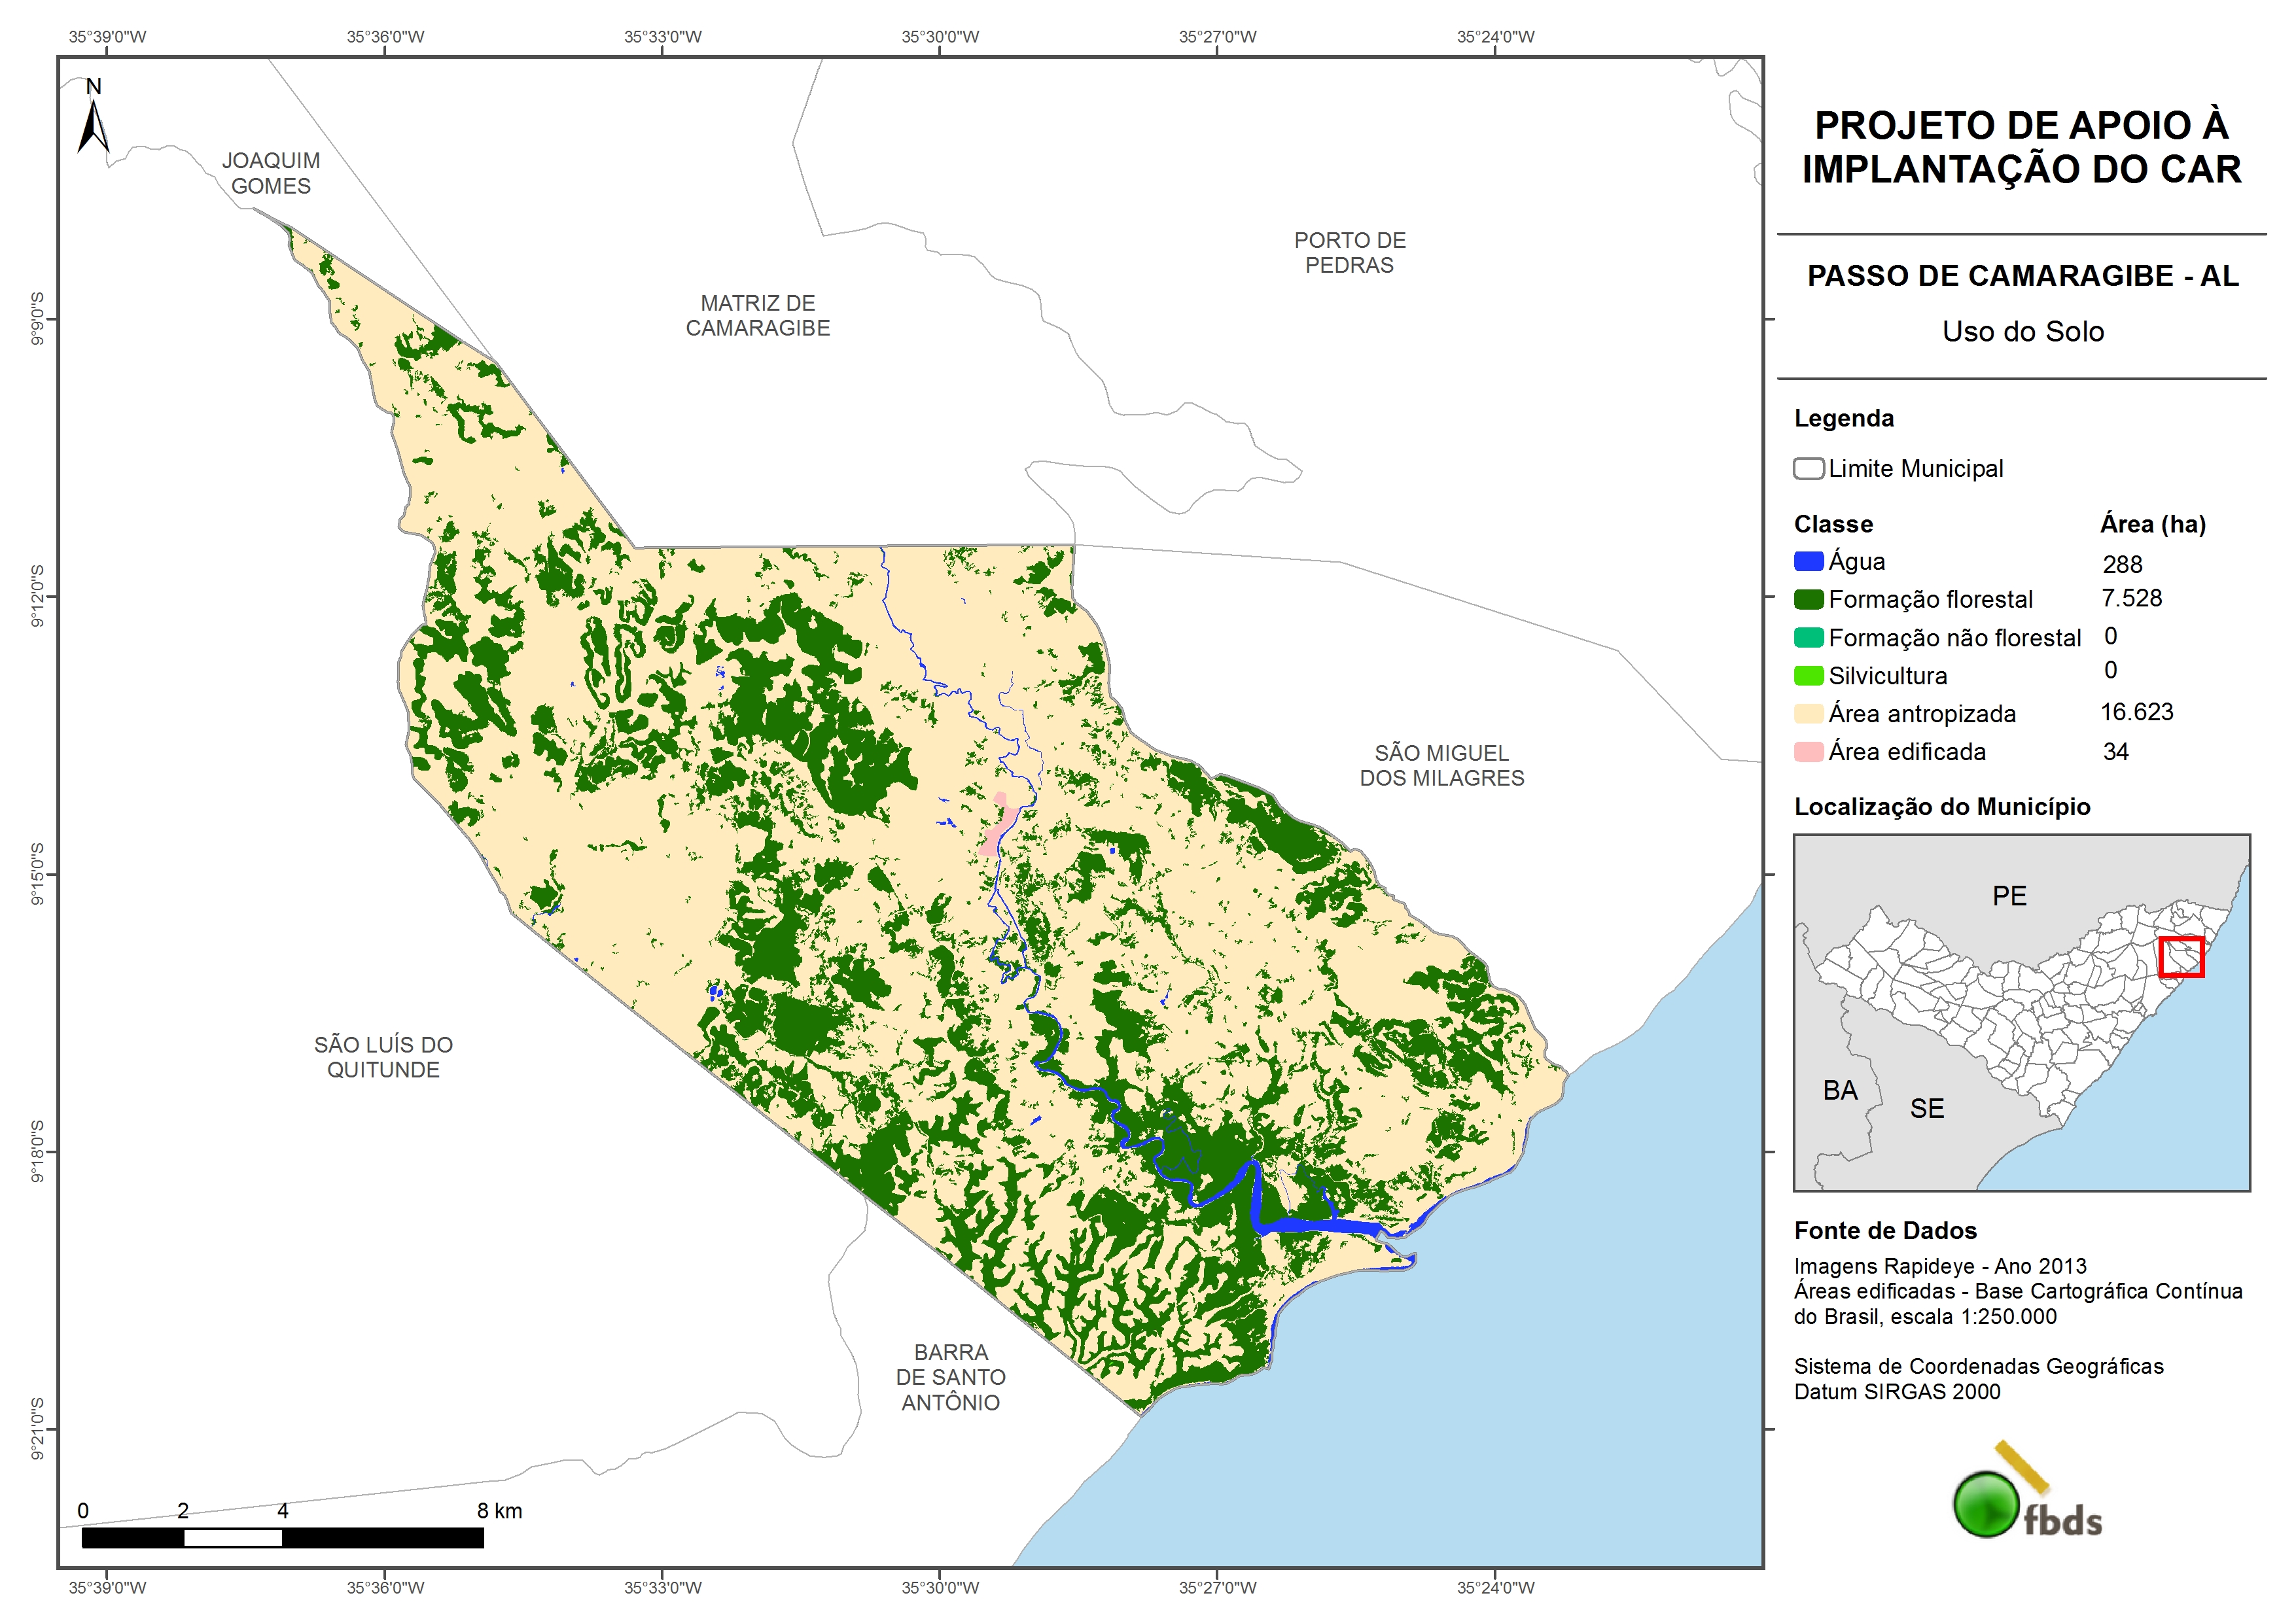Click the PE label in locator map

(2009, 896)
